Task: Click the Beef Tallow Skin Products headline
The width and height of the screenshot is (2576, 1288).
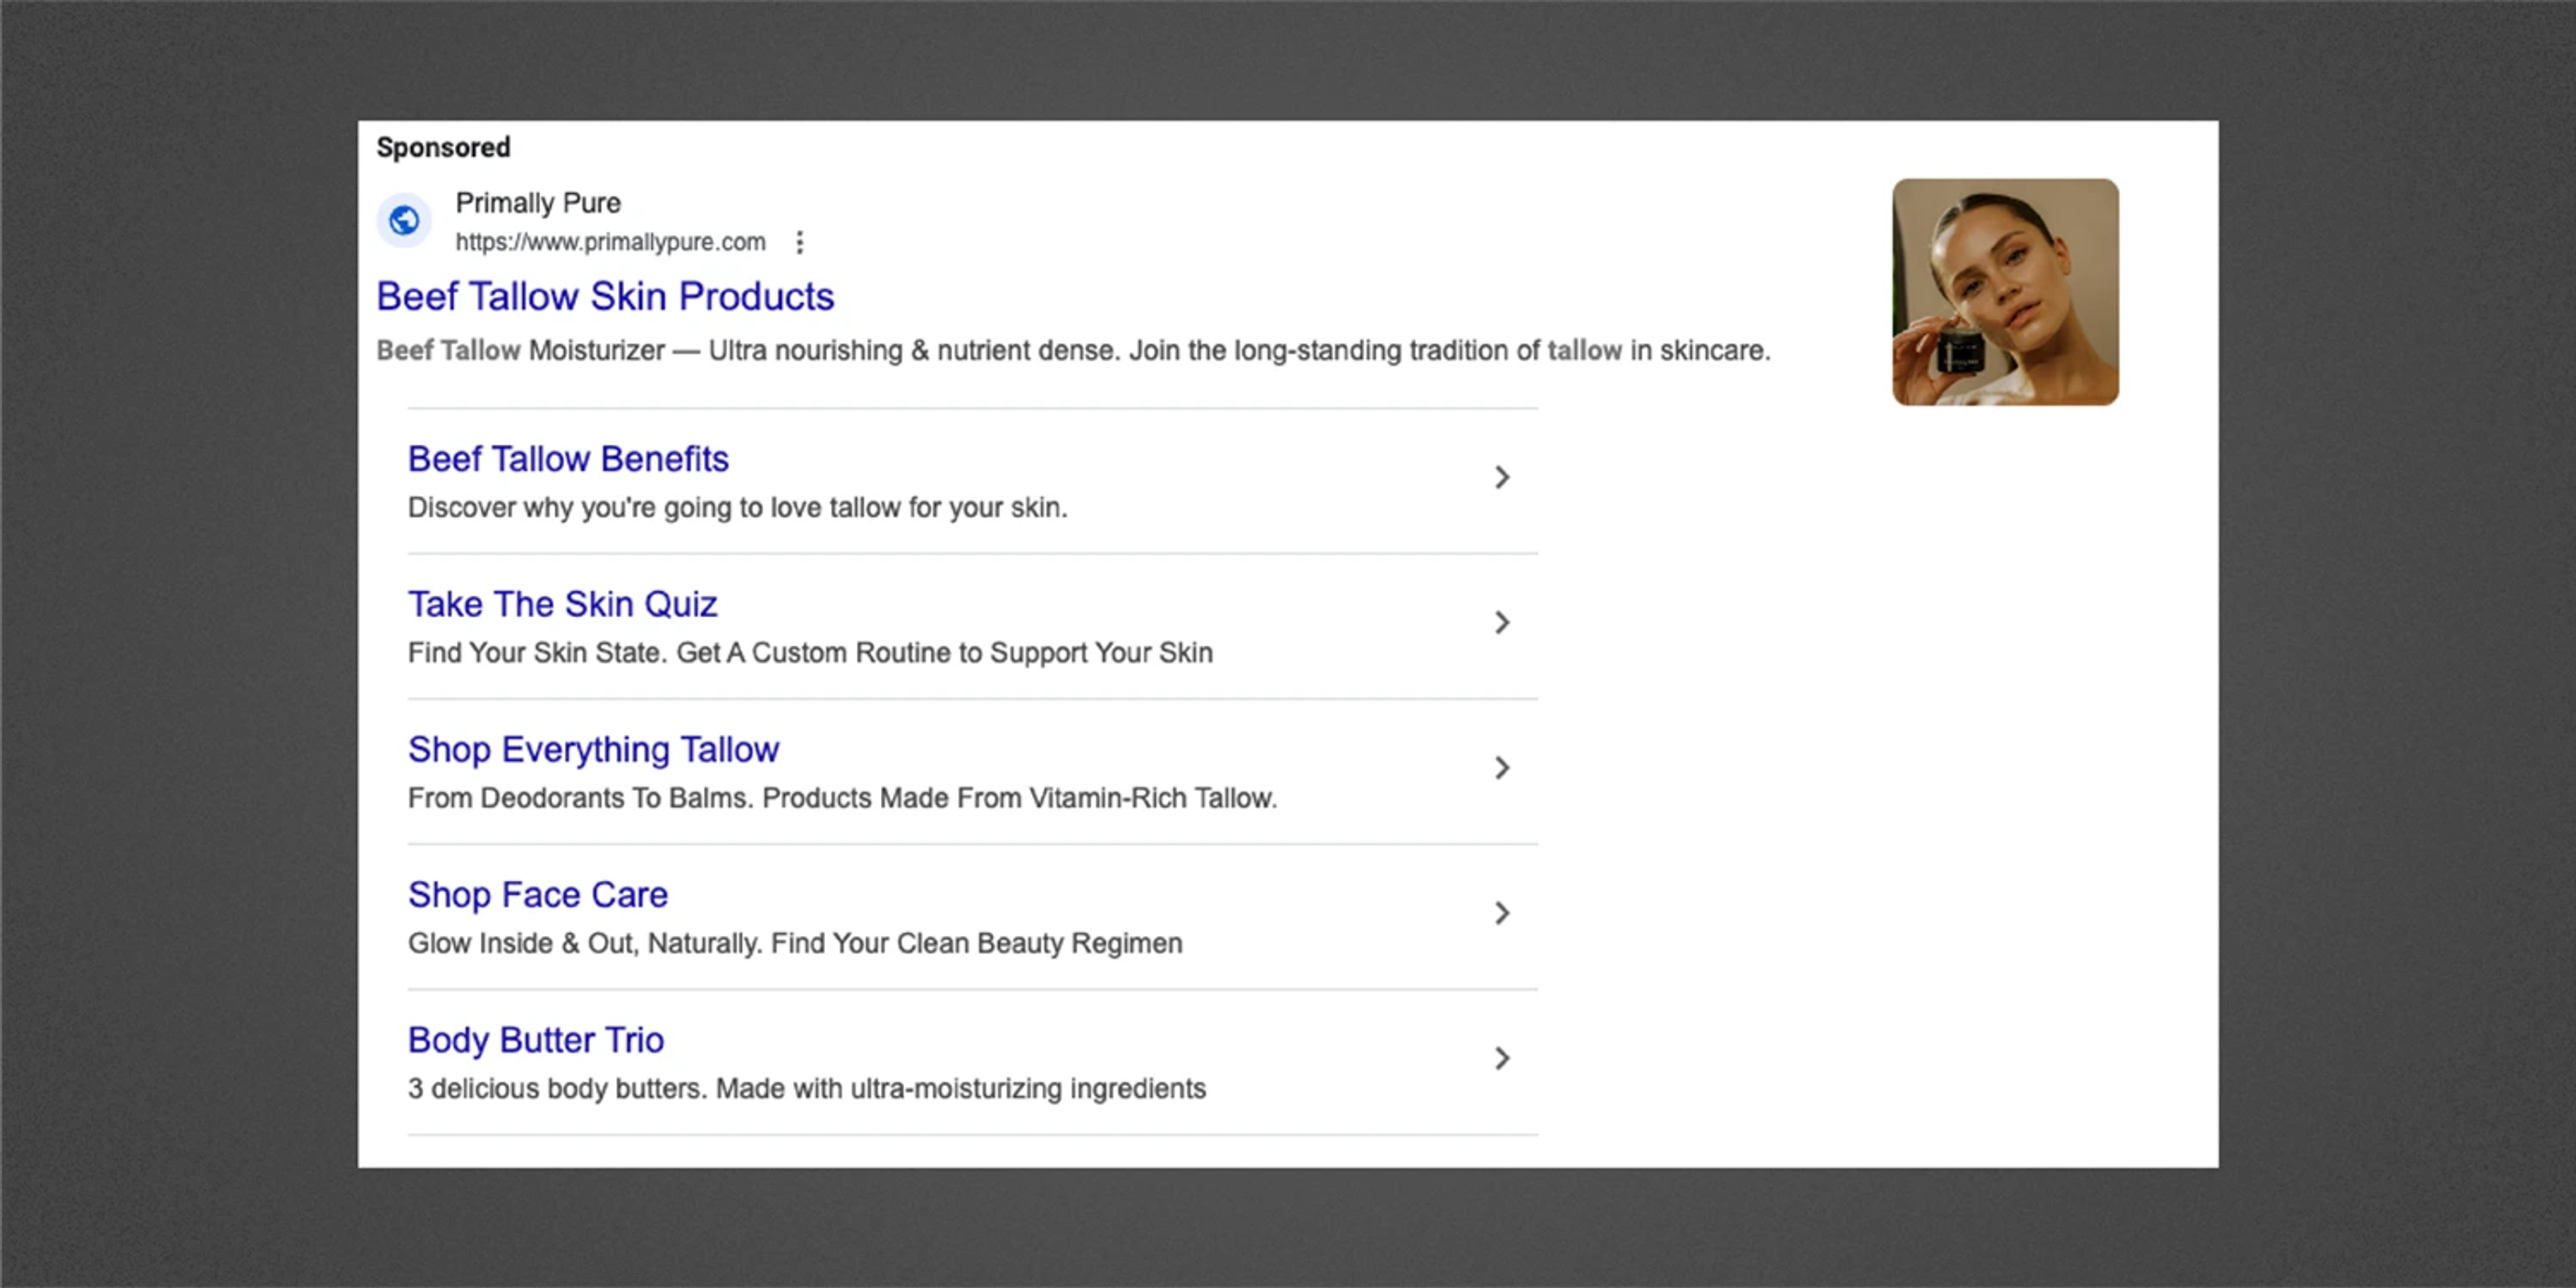Action: [x=604, y=297]
